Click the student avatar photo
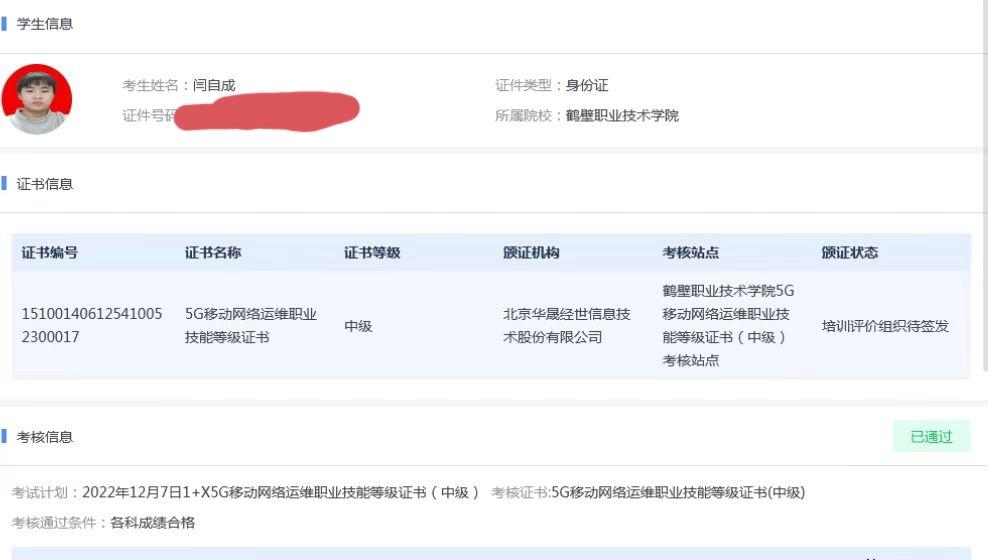Image resolution: width=988 pixels, height=560 pixels. [x=37, y=100]
